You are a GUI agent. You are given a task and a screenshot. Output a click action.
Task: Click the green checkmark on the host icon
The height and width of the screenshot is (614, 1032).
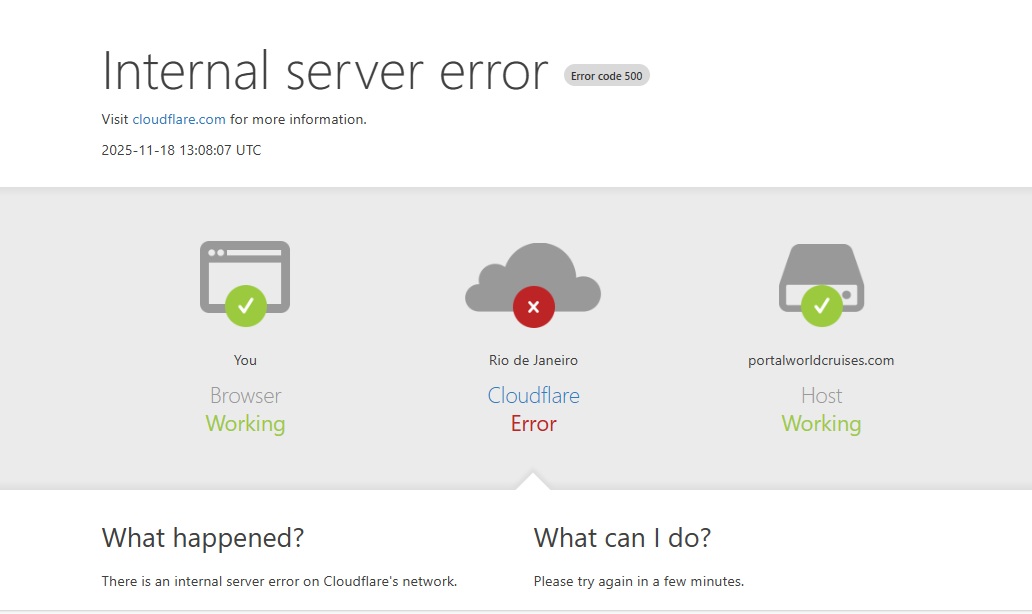[x=821, y=305]
